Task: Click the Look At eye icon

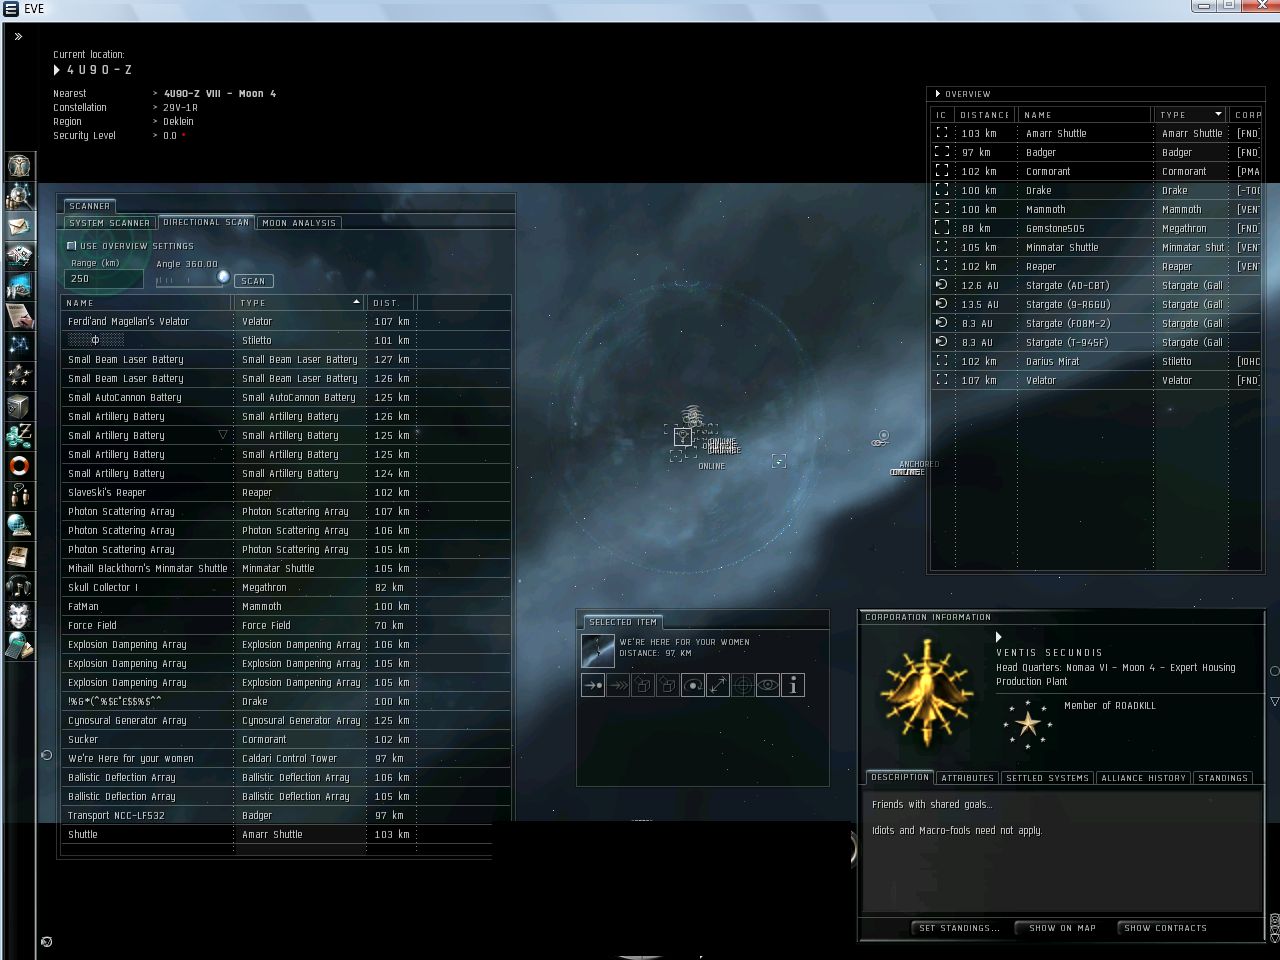Action: [768, 685]
